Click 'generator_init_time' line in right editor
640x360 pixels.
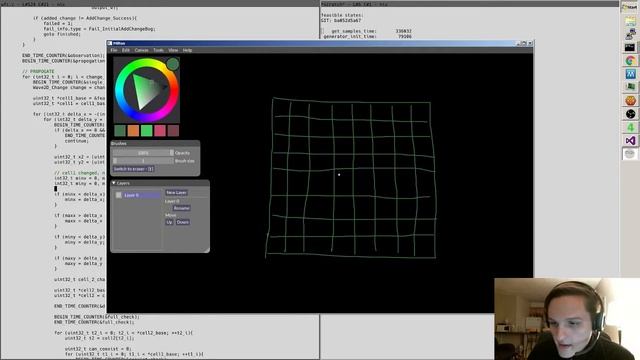368,36
